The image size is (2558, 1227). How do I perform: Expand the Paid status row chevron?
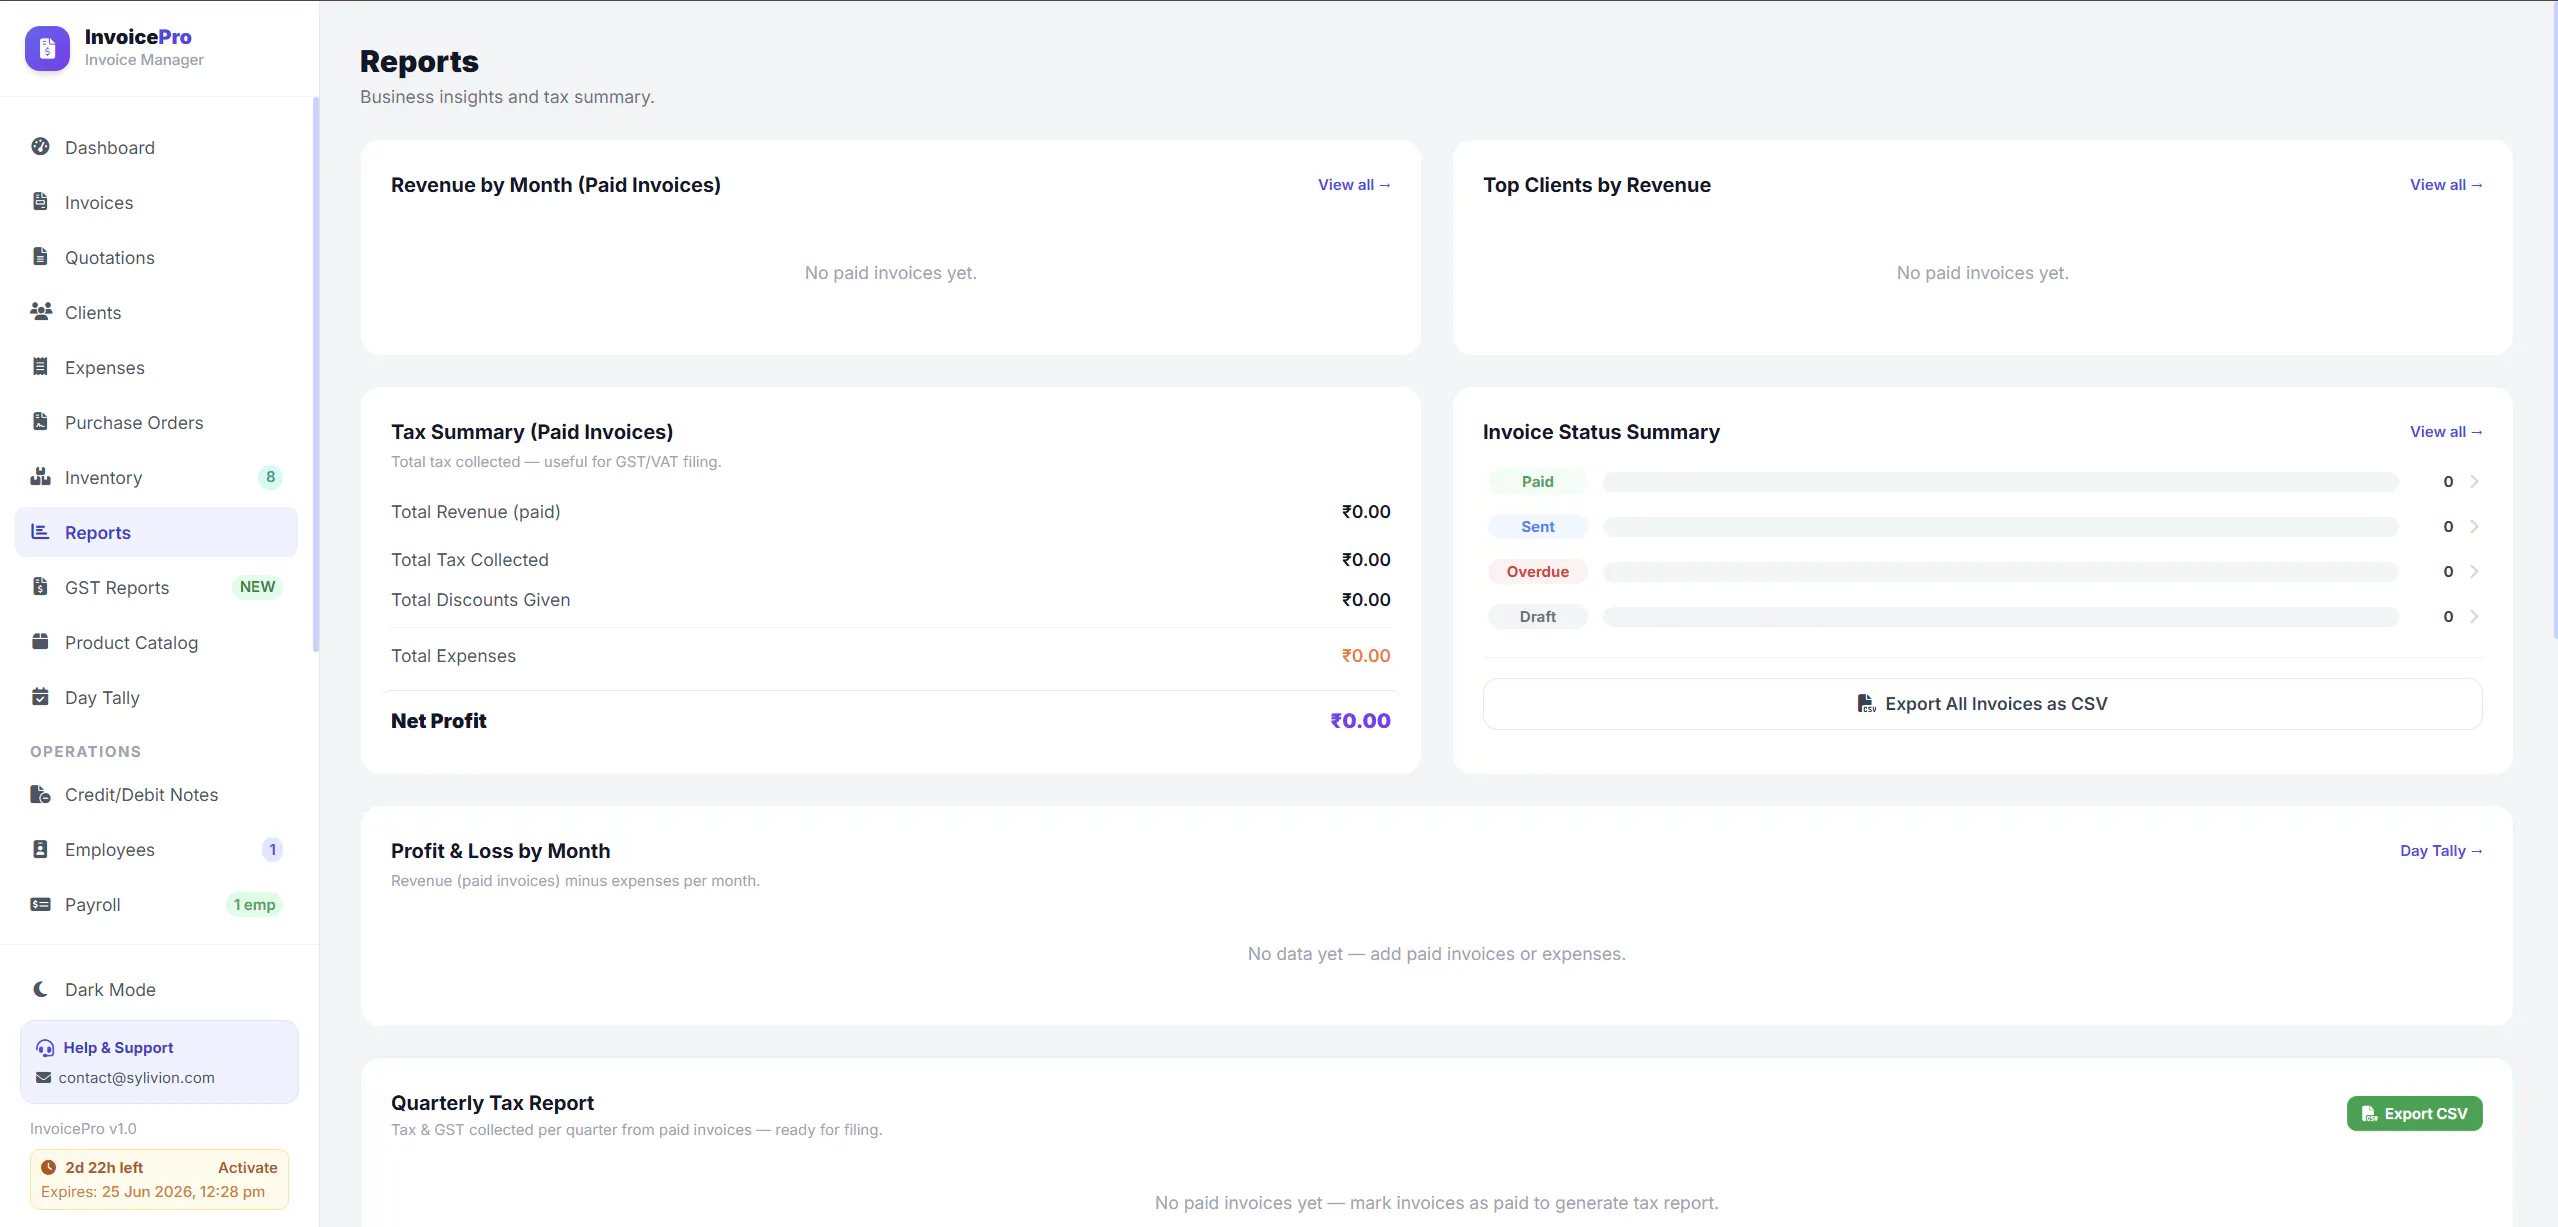[2474, 482]
